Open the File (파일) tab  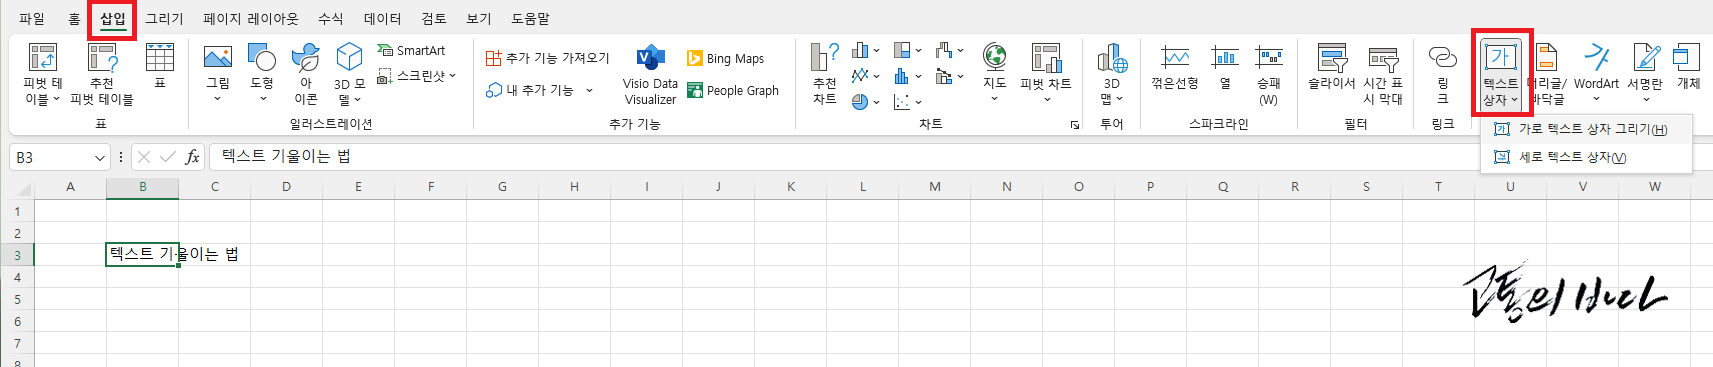coord(32,19)
